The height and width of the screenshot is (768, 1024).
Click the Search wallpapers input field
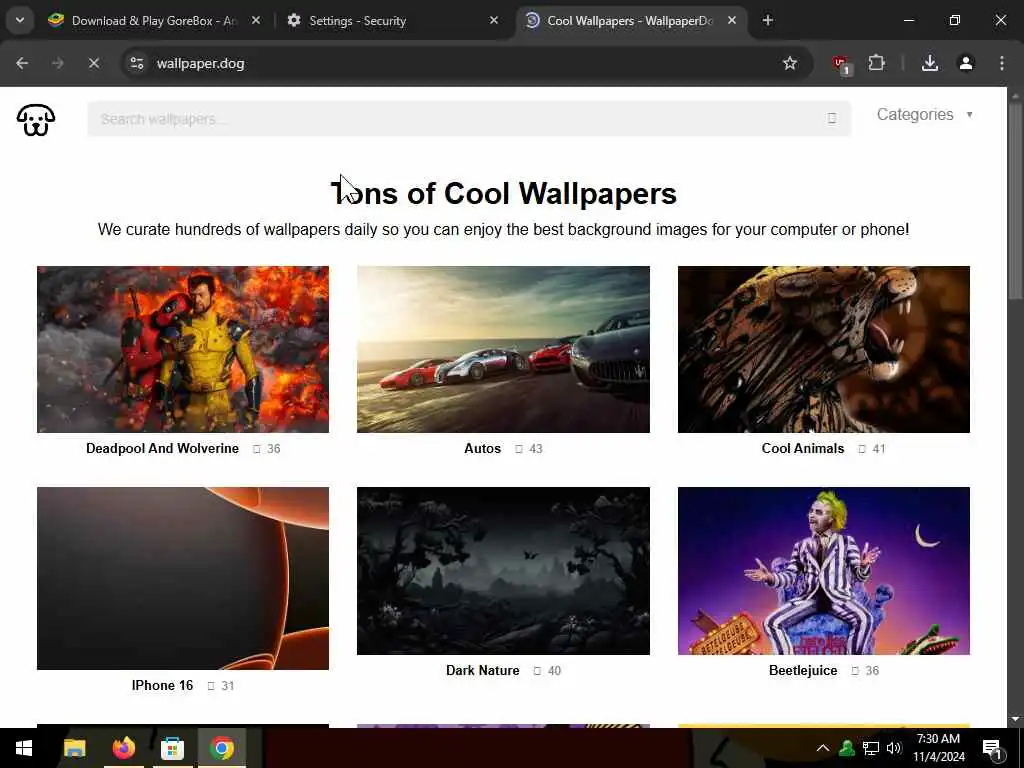469,119
